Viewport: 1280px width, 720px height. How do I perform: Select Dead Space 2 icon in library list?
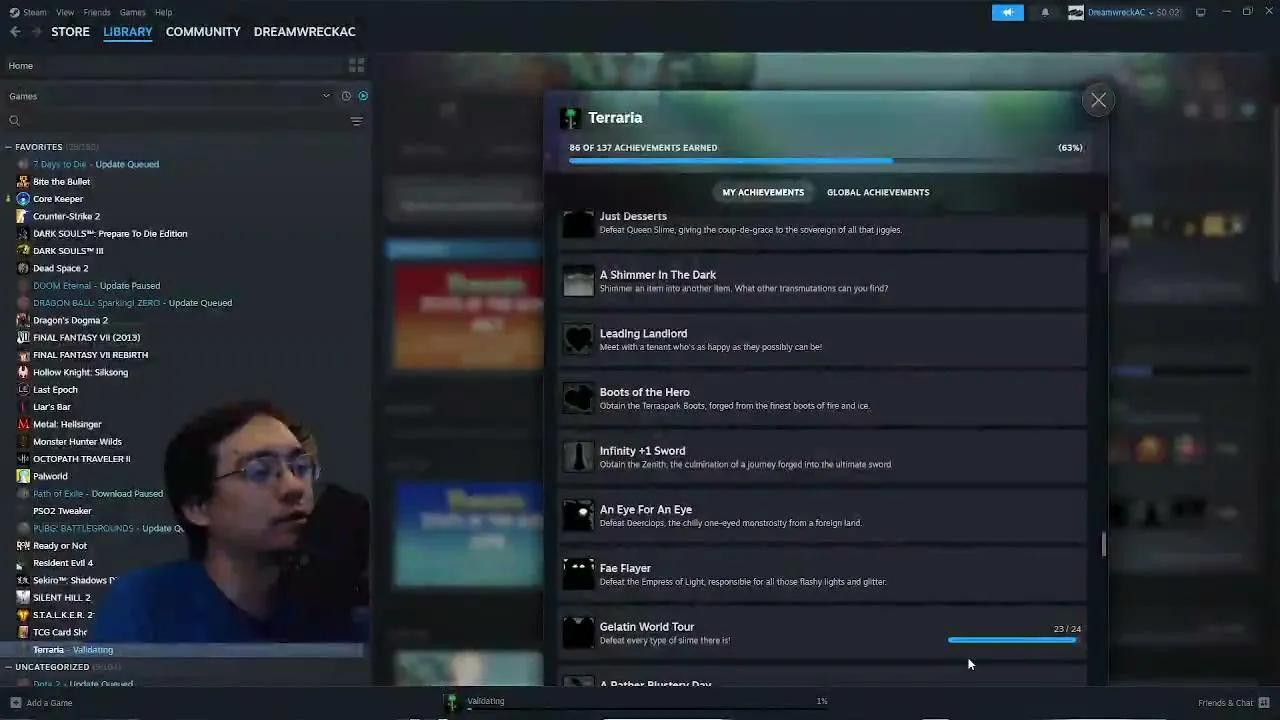point(23,268)
